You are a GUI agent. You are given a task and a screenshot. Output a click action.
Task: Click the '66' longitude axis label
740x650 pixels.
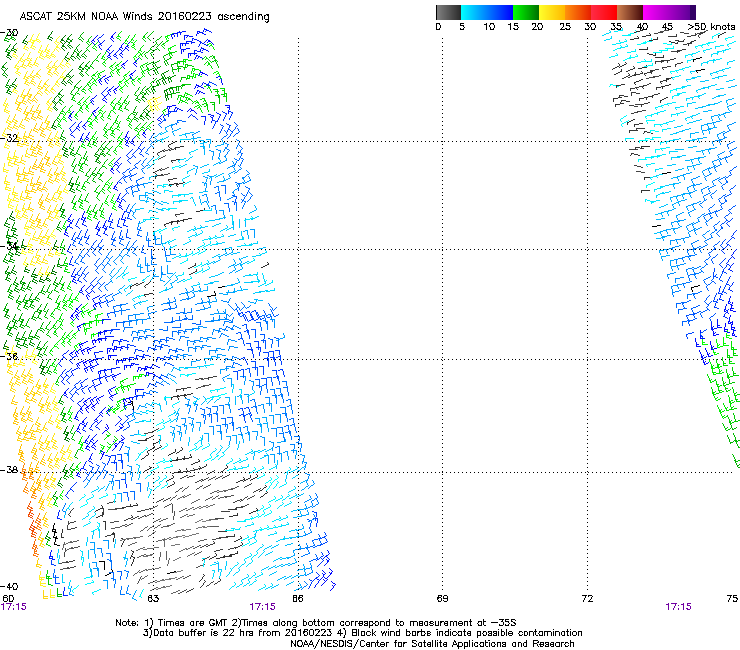pyautogui.click(x=297, y=599)
